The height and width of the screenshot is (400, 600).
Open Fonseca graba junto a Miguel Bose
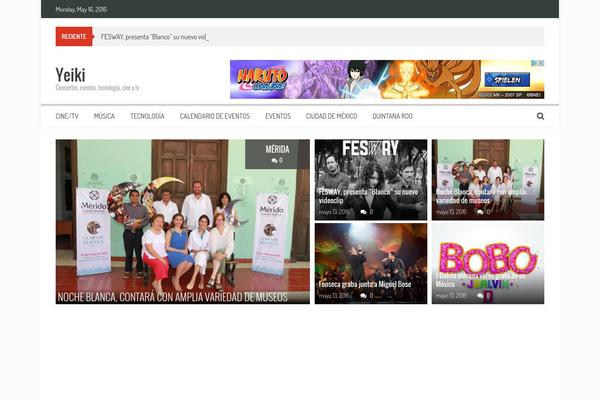click(x=365, y=284)
